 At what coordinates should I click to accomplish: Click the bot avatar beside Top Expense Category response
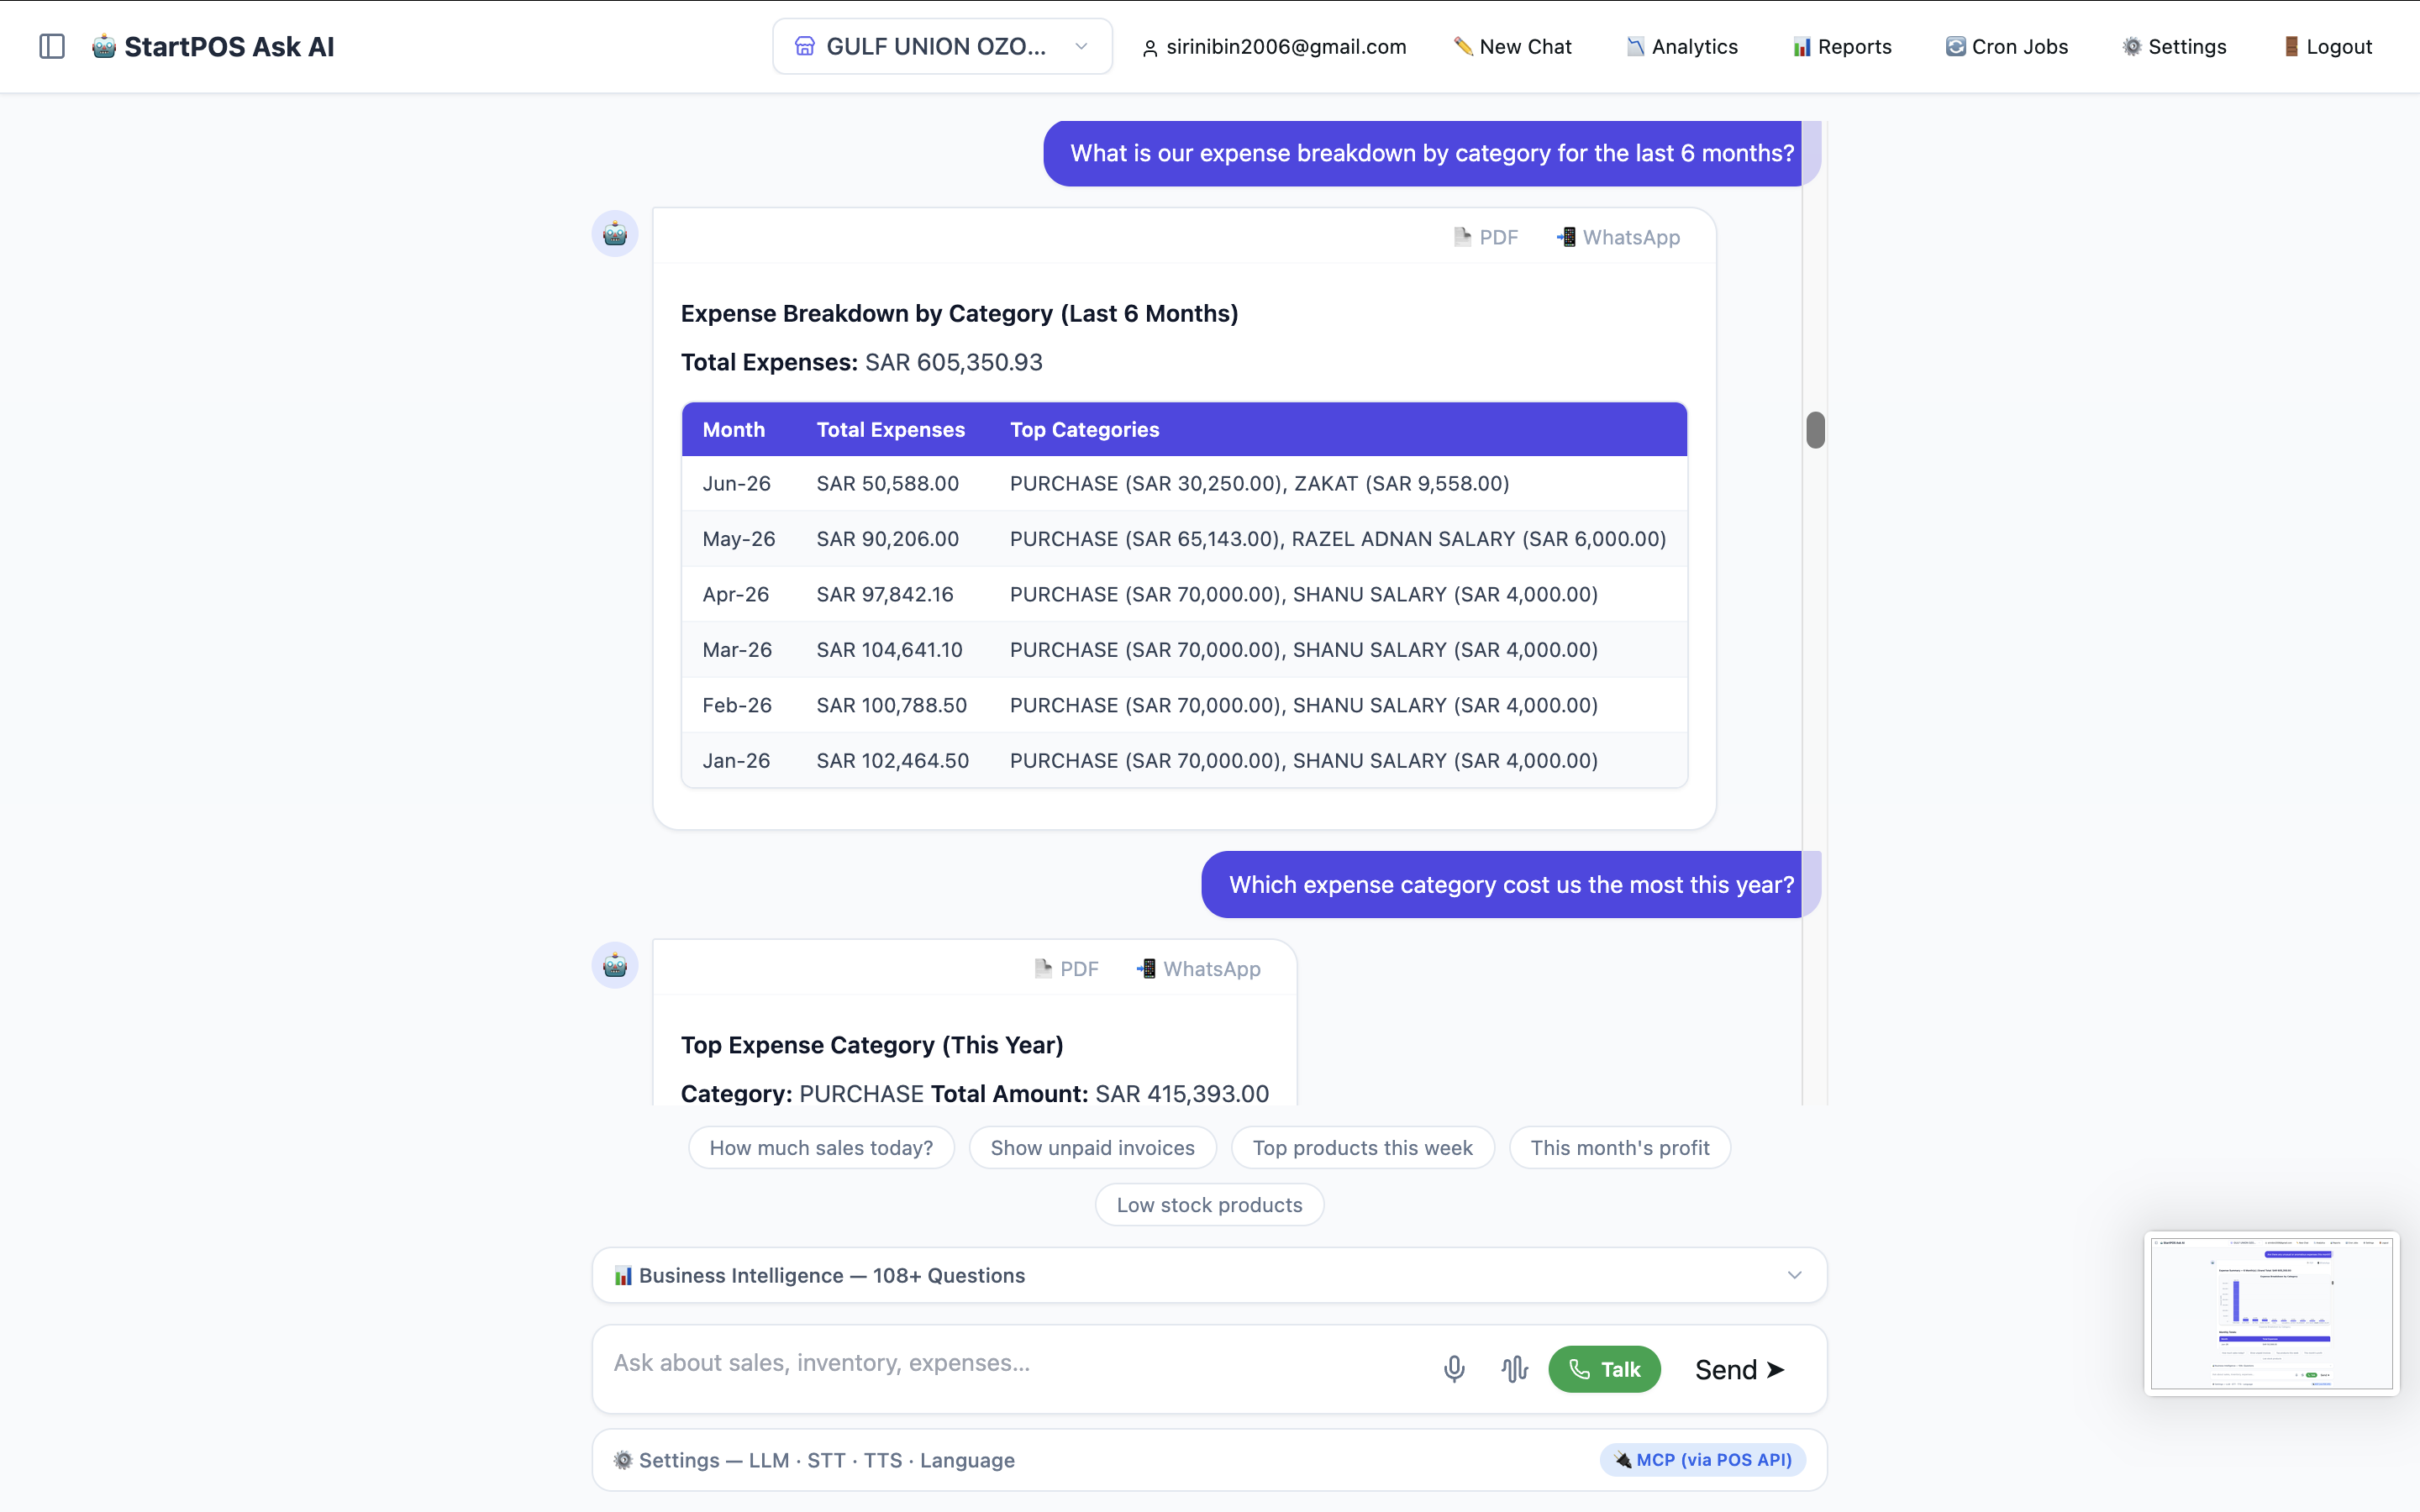(x=615, y=966)
